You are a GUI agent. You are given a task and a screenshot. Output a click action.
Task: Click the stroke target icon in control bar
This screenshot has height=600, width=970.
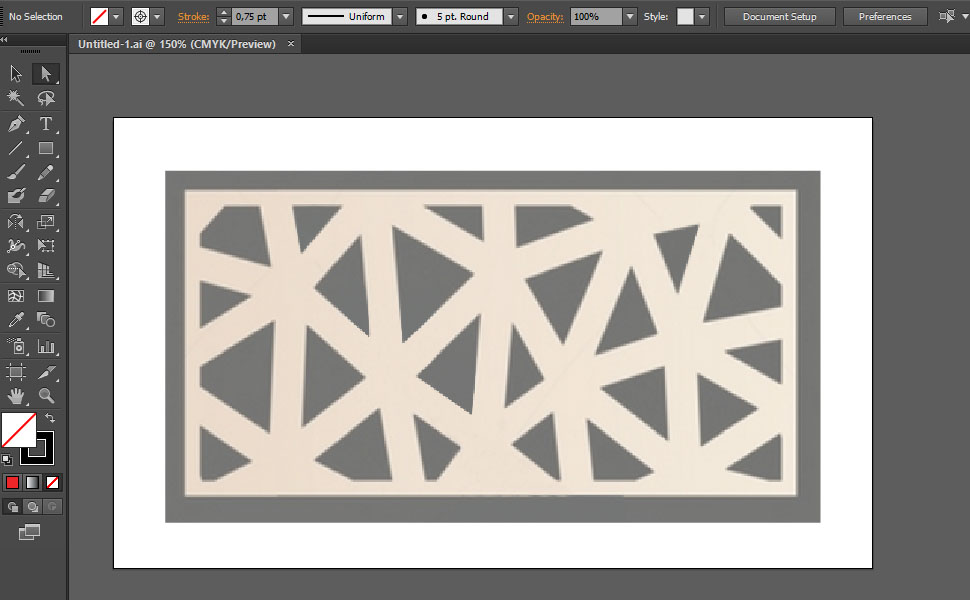point(140,17)
